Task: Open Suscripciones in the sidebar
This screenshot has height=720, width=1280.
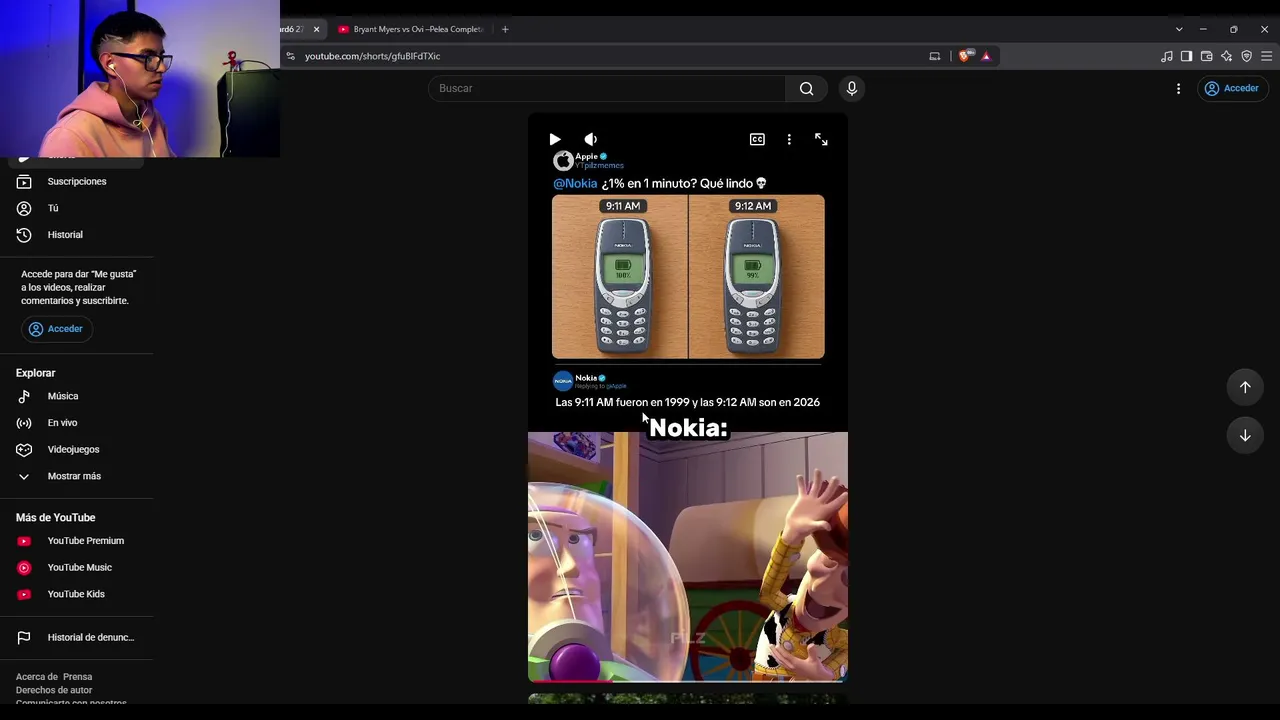Action: click(77, 182)
